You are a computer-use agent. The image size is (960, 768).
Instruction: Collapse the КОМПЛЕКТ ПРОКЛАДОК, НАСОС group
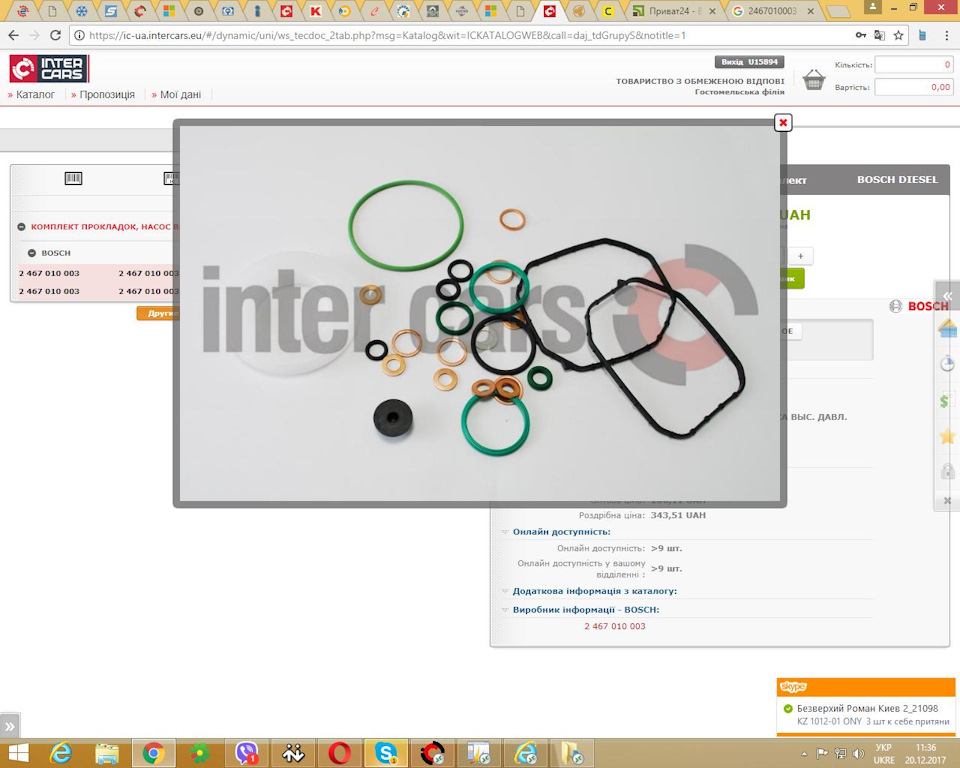[x=21, y=227]
